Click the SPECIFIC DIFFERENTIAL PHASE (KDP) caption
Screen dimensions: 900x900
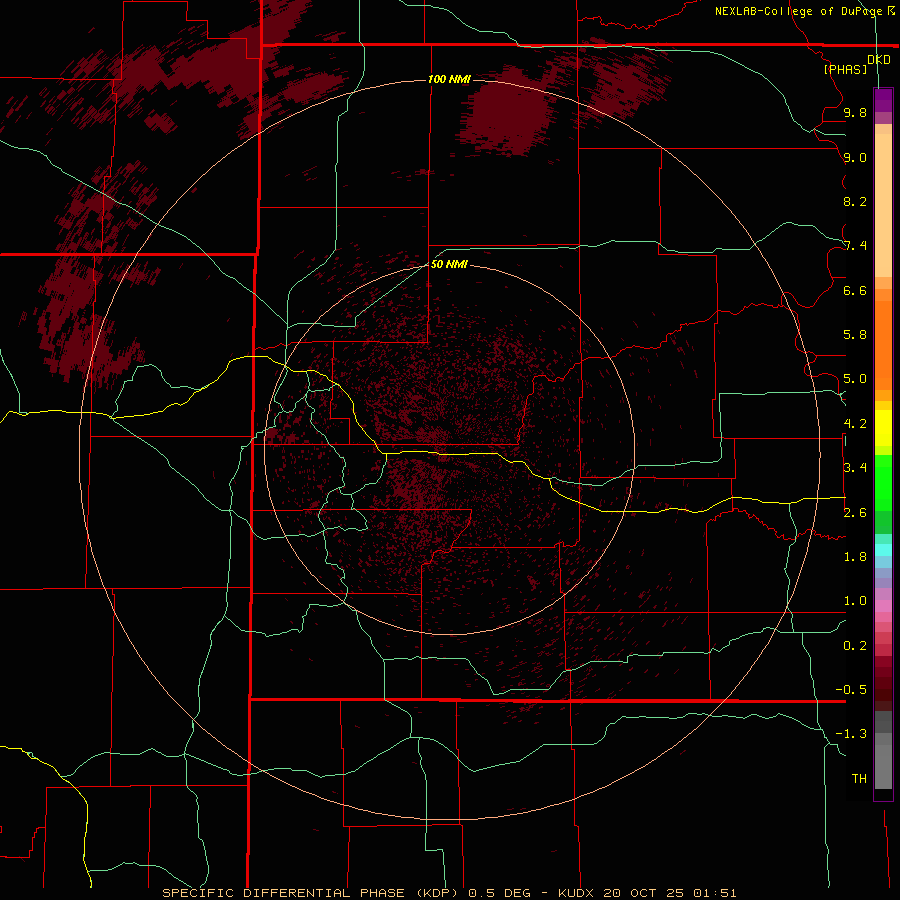[x=312, y=893]
